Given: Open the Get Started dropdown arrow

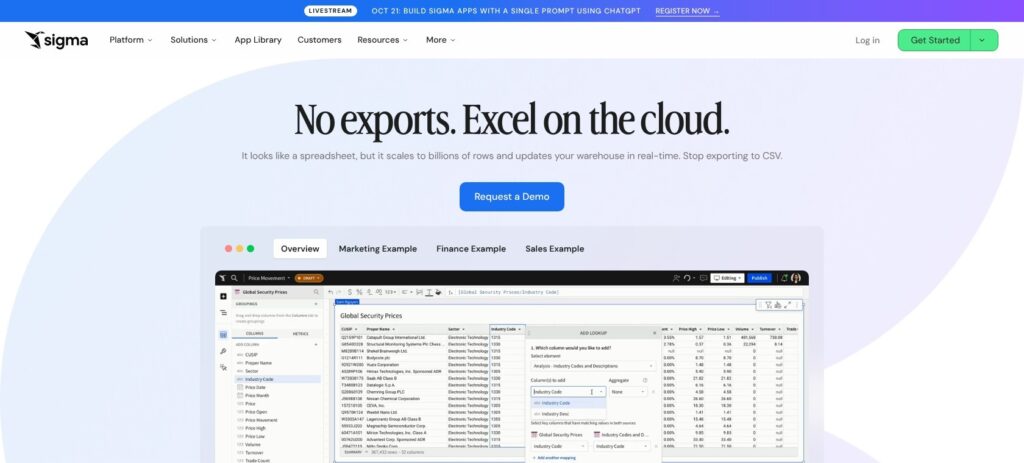Looking at the screenshot, I should click(985, 40).
